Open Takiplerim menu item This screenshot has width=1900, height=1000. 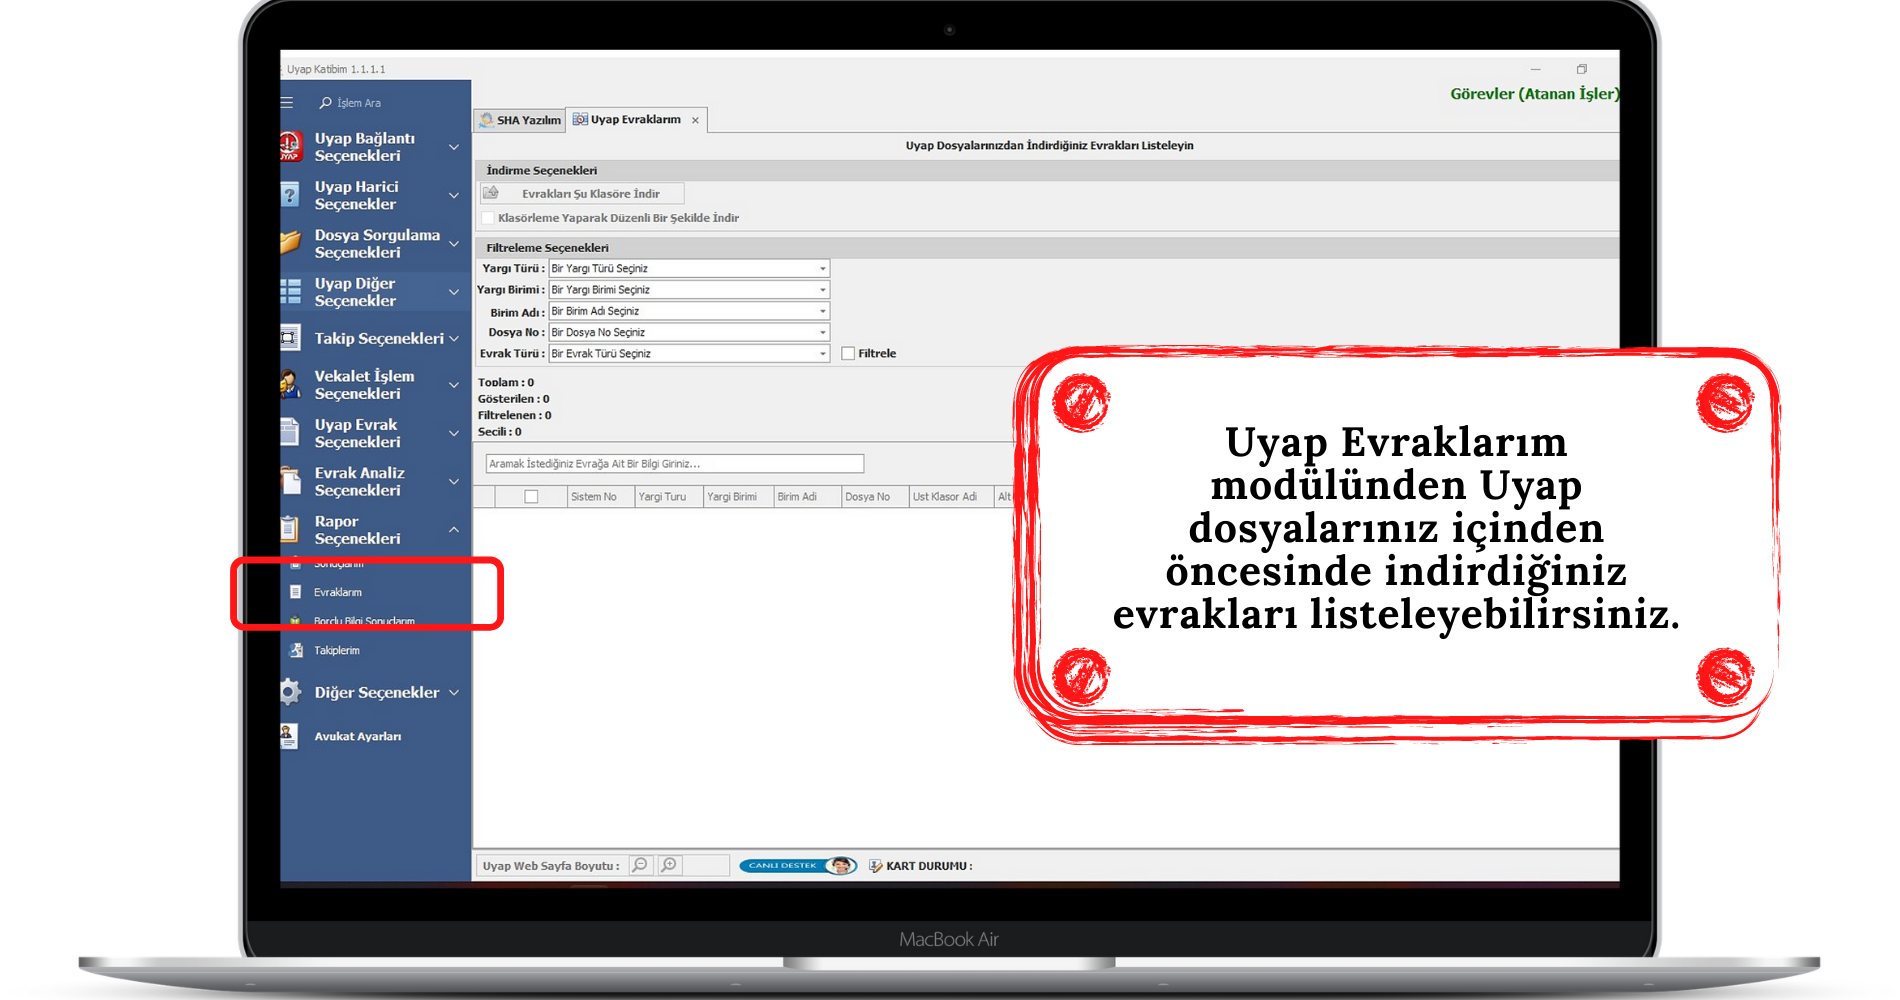(x=337, y=650)
